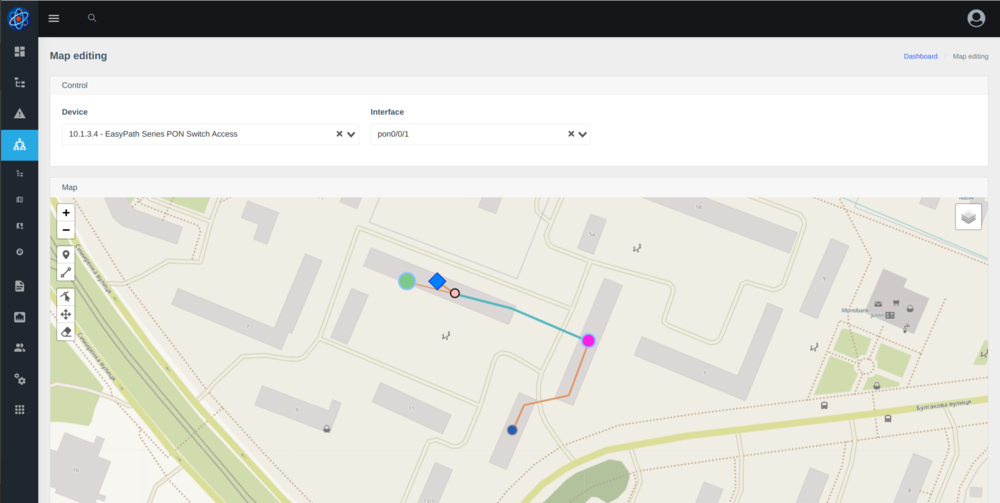Click the search icon in top bar
This screenshot has height=503, width=1000.
[x=92, y=18]
